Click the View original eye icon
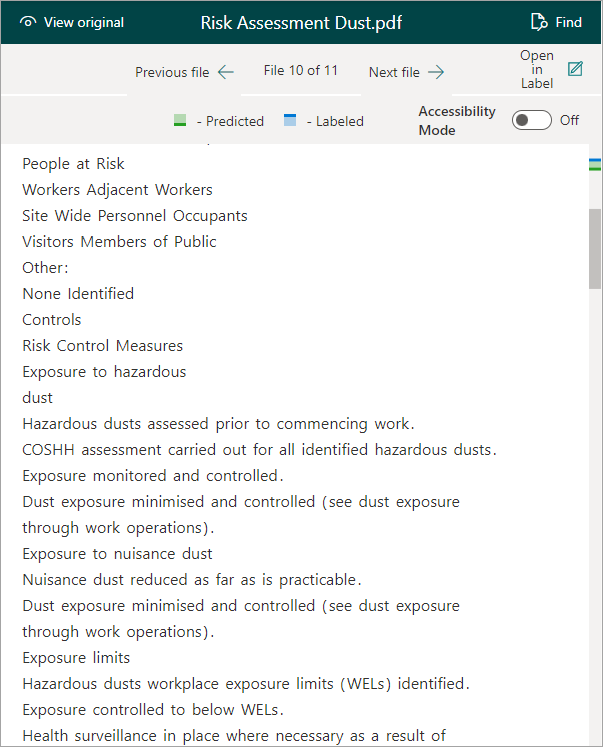Image resolution: width=603 pixels, height=747 pixels. (x=28, y=22)
